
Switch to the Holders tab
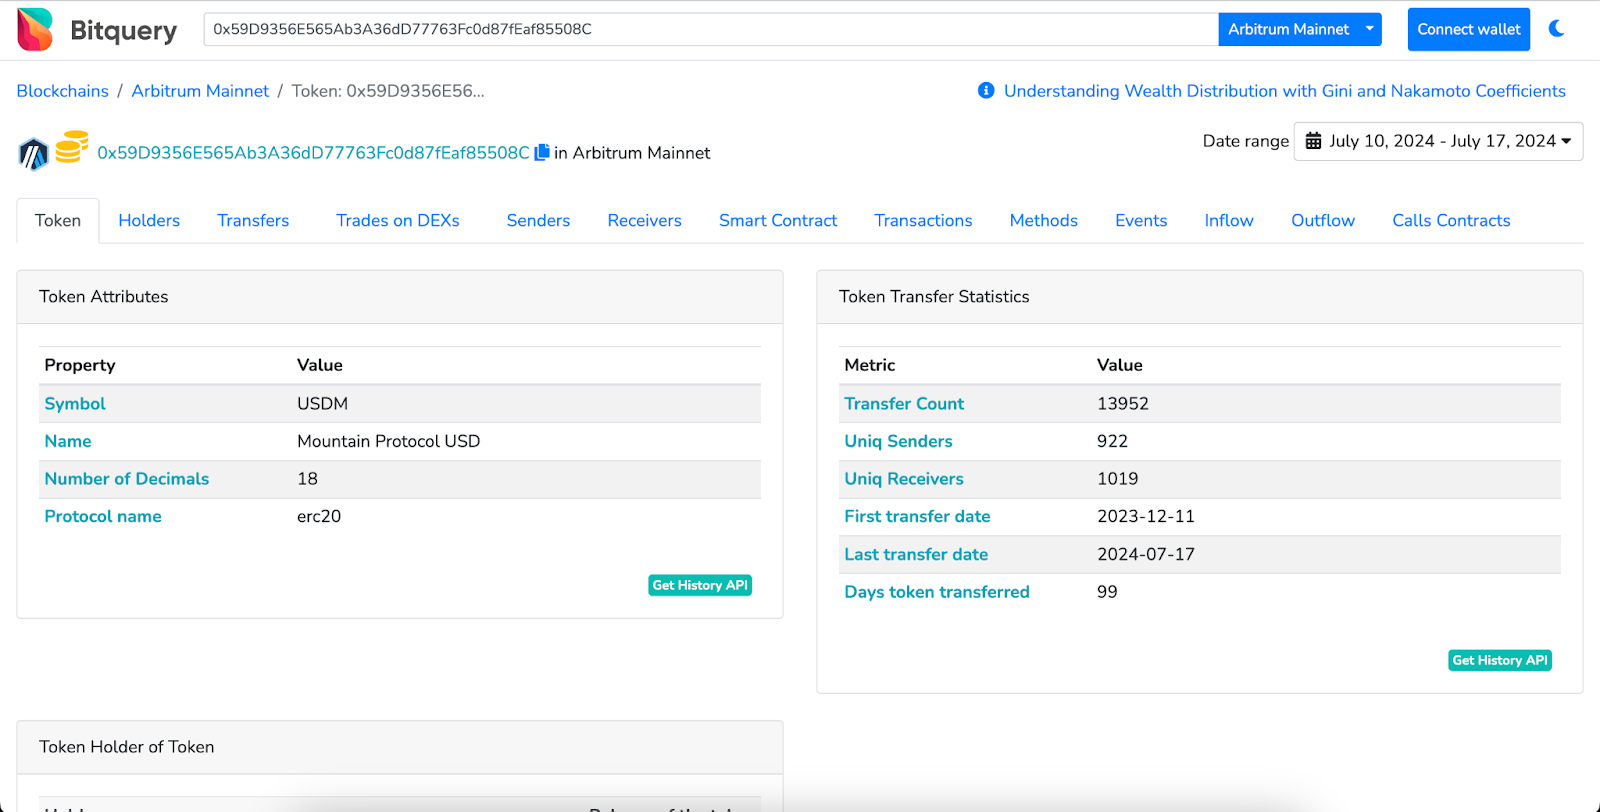tap(149, 220)
